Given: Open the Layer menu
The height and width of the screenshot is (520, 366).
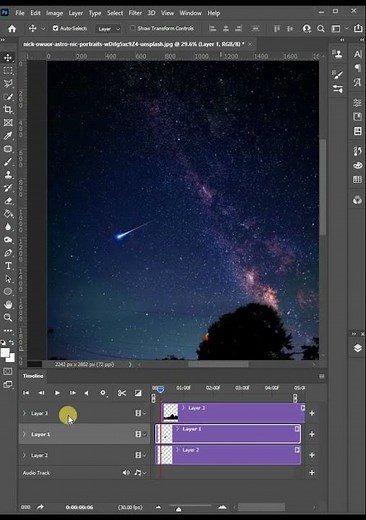Looking at the screenshot, I should pyautogui.click(x=76, y=13).
